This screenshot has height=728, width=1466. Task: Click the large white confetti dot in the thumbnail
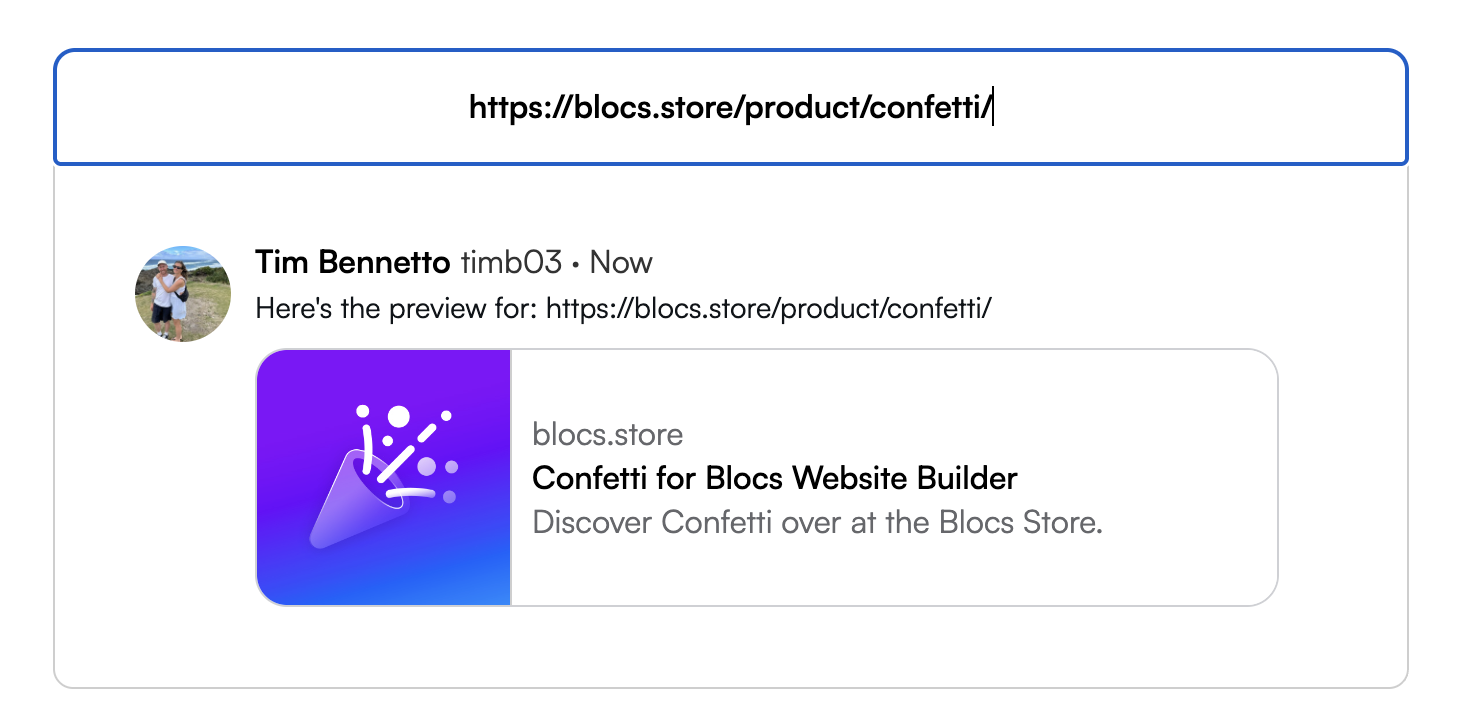point(399,417)
